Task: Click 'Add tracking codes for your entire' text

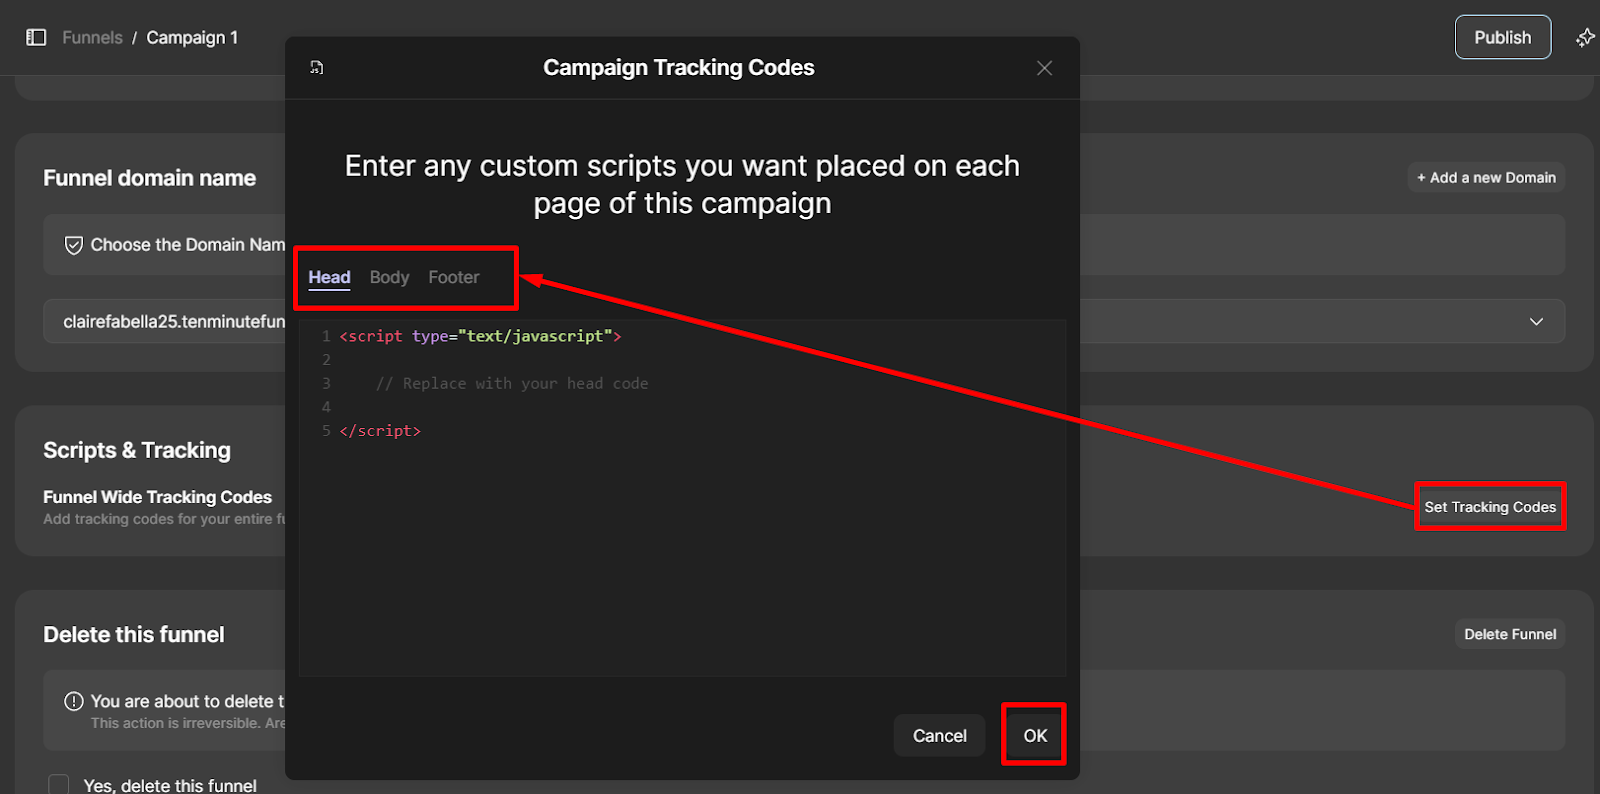Action: pos(164,519)
